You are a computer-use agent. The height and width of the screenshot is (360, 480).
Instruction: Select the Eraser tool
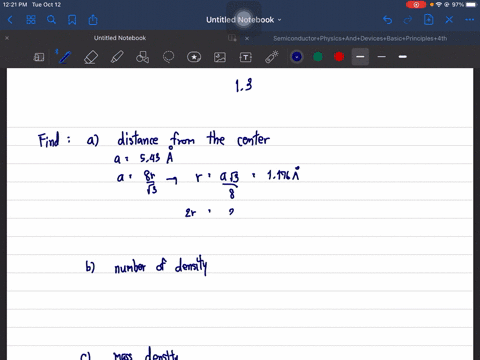point(91,57)
